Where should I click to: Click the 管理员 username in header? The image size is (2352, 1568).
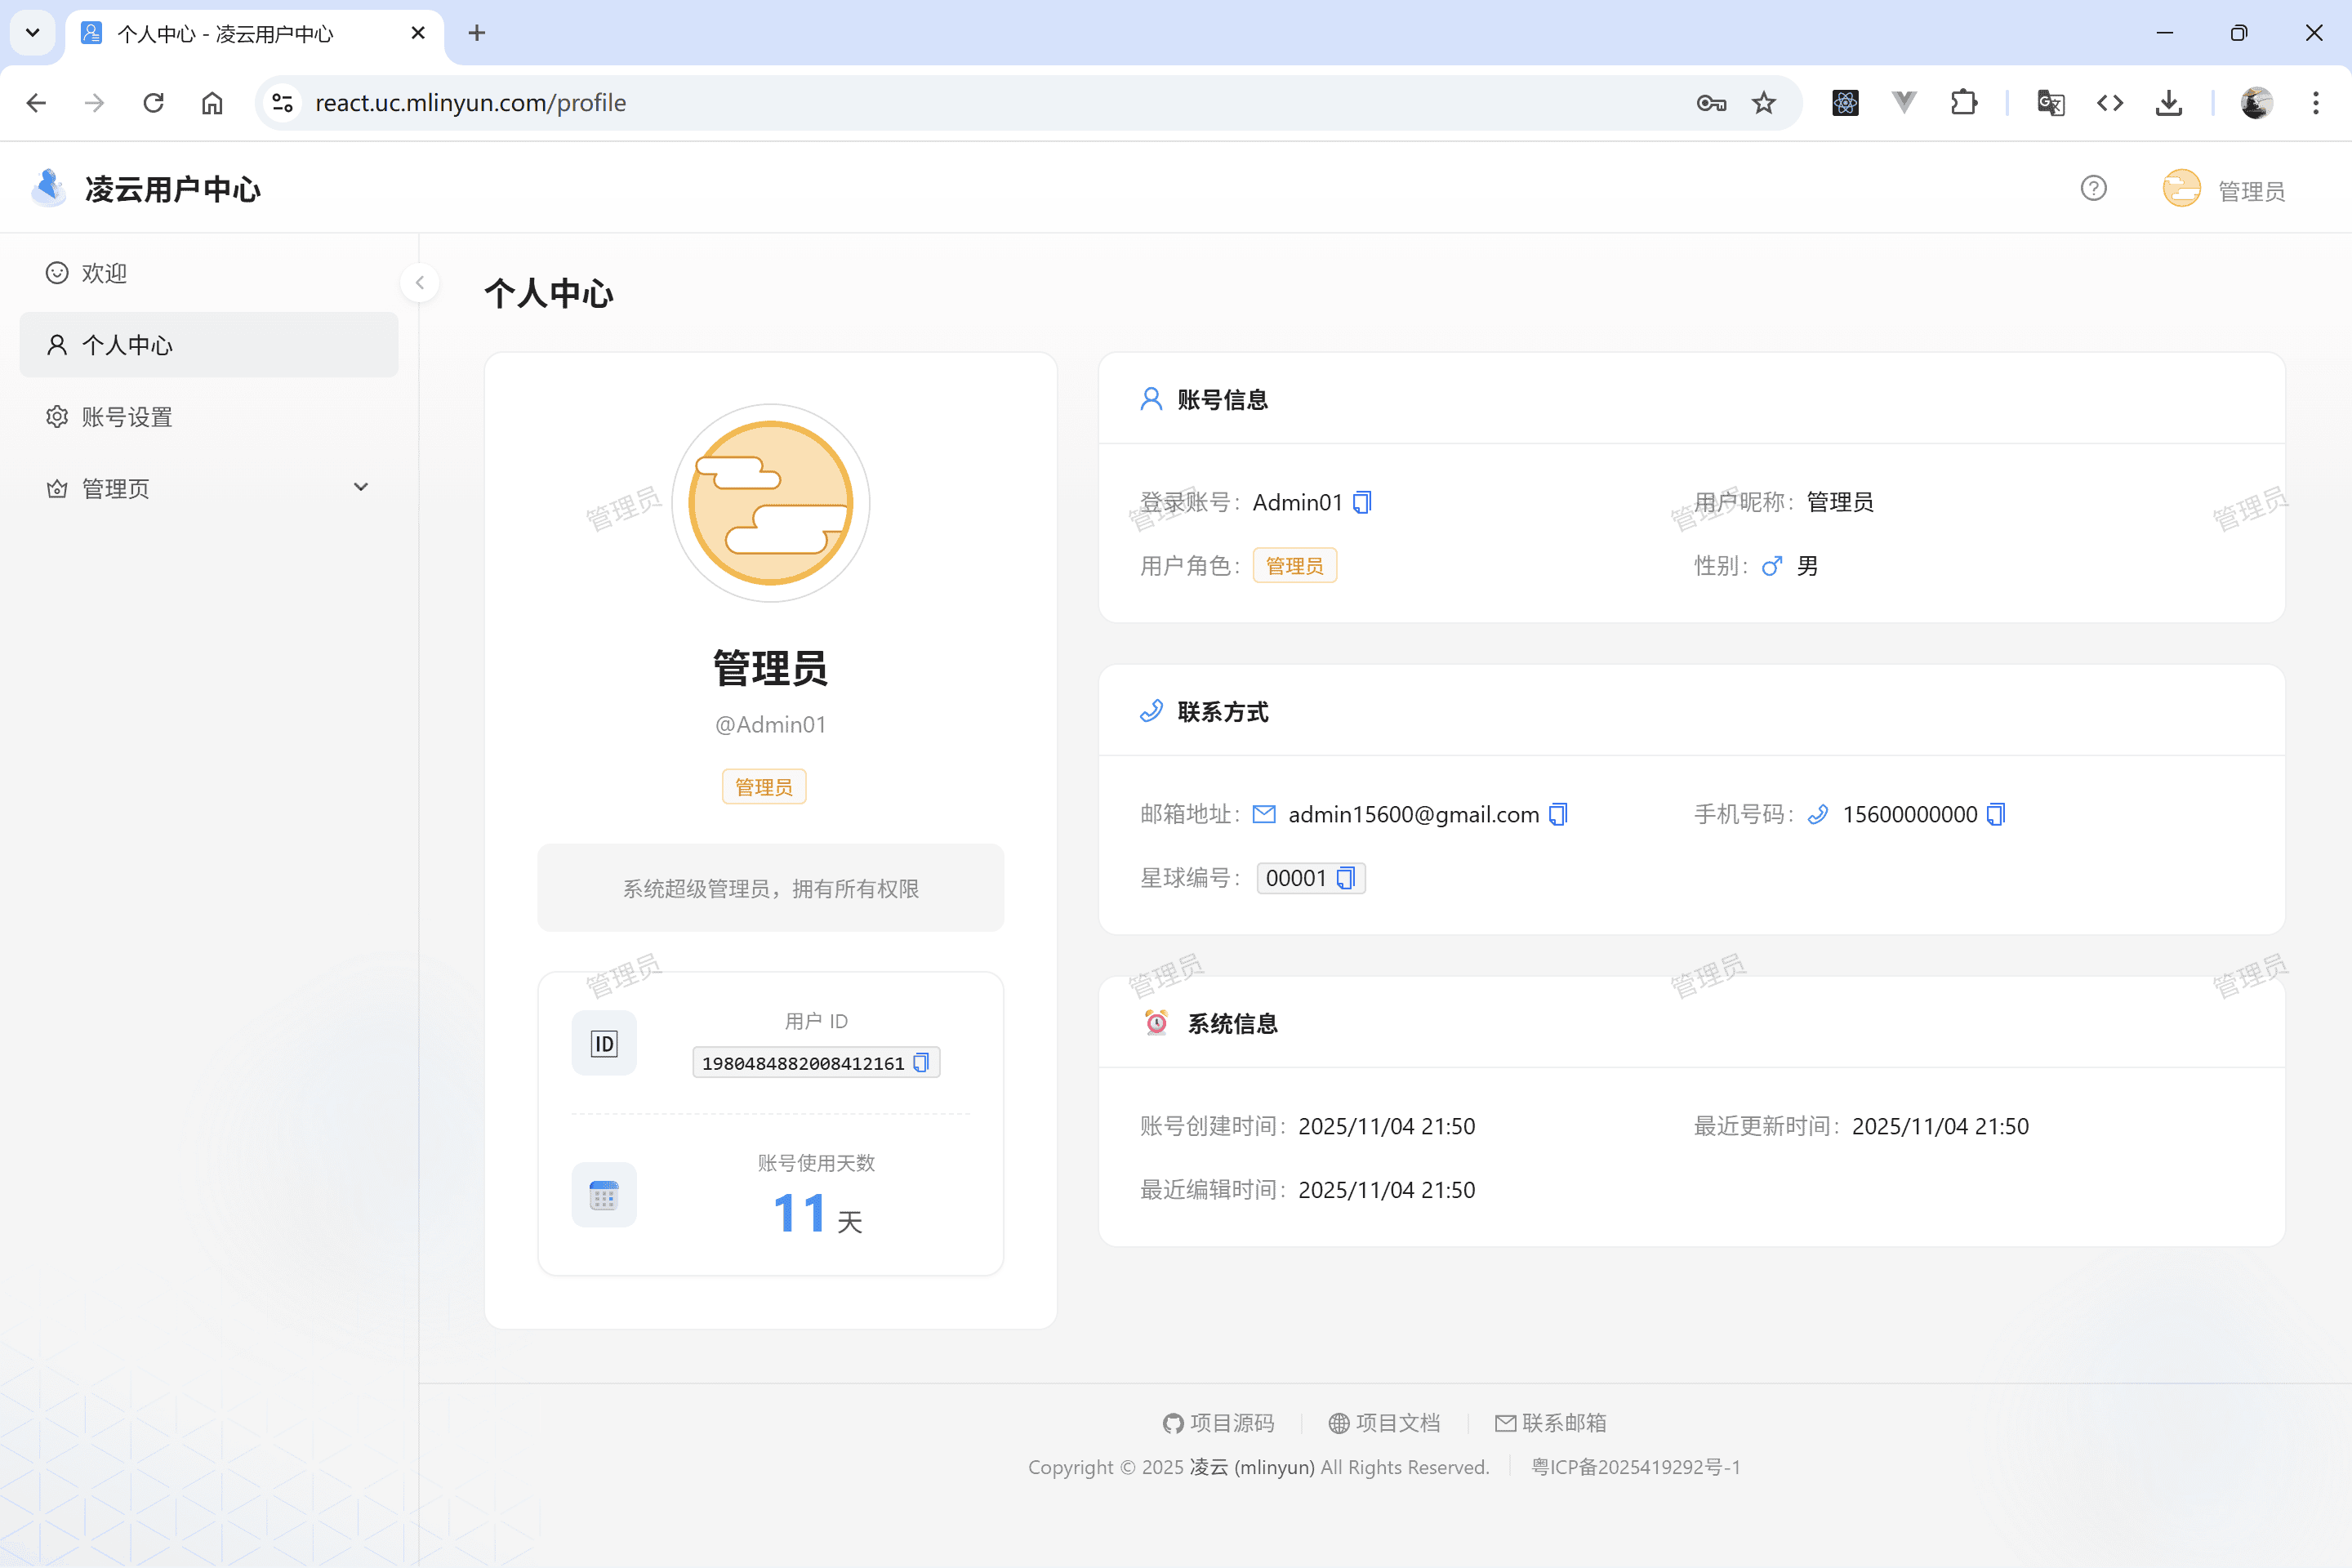coord(2252,191)
